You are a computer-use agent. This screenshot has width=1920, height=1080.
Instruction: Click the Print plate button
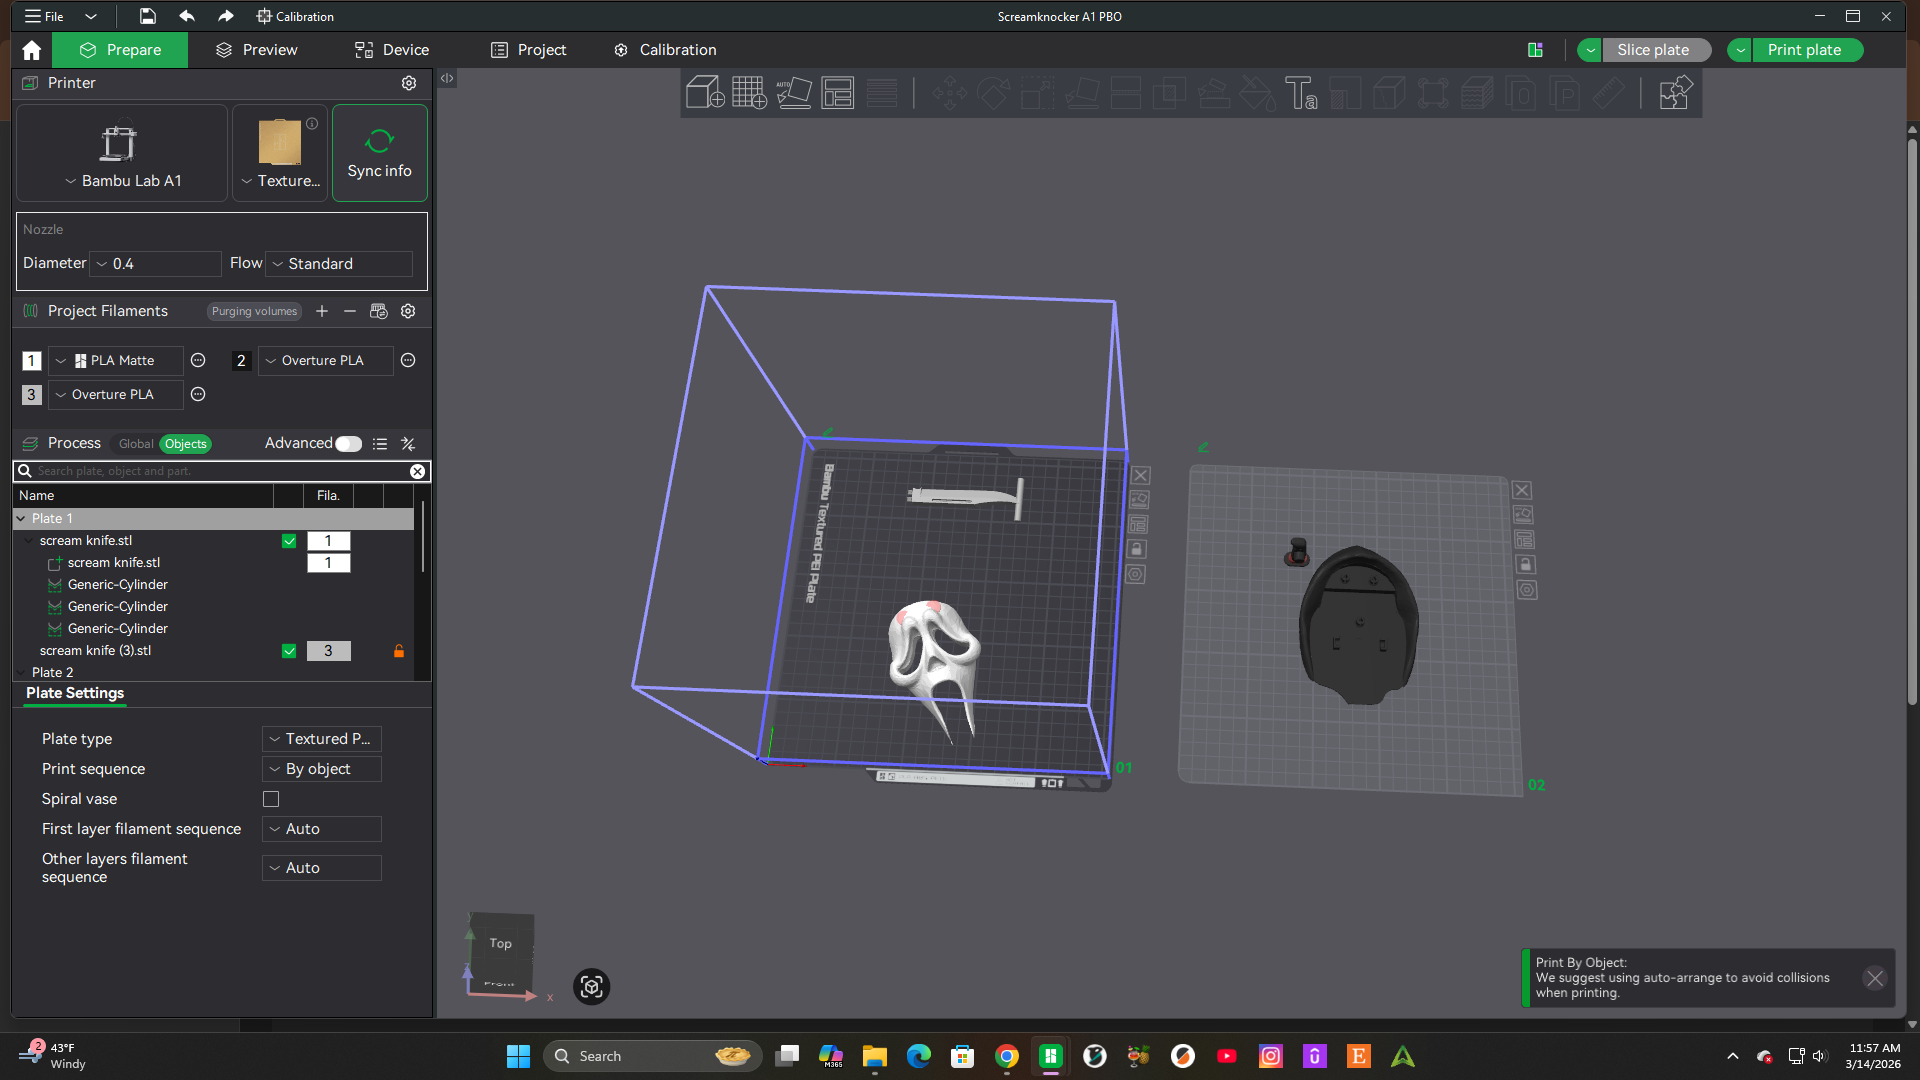tap(1806, 50)
